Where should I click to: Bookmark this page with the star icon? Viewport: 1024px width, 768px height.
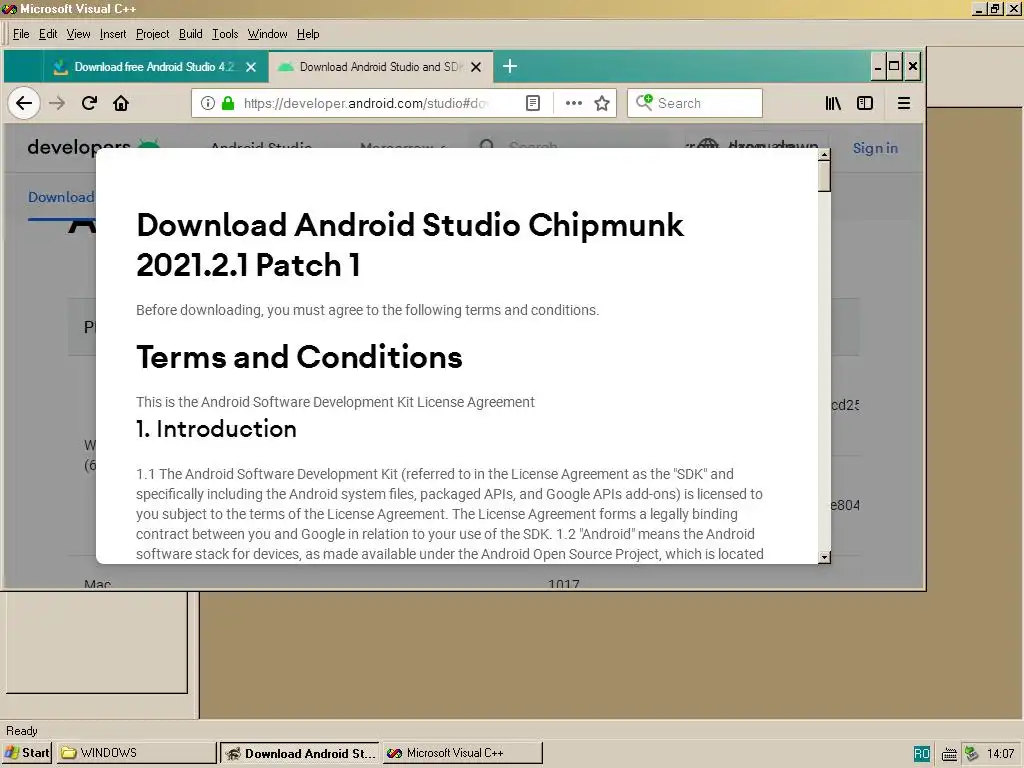[602, 103]
